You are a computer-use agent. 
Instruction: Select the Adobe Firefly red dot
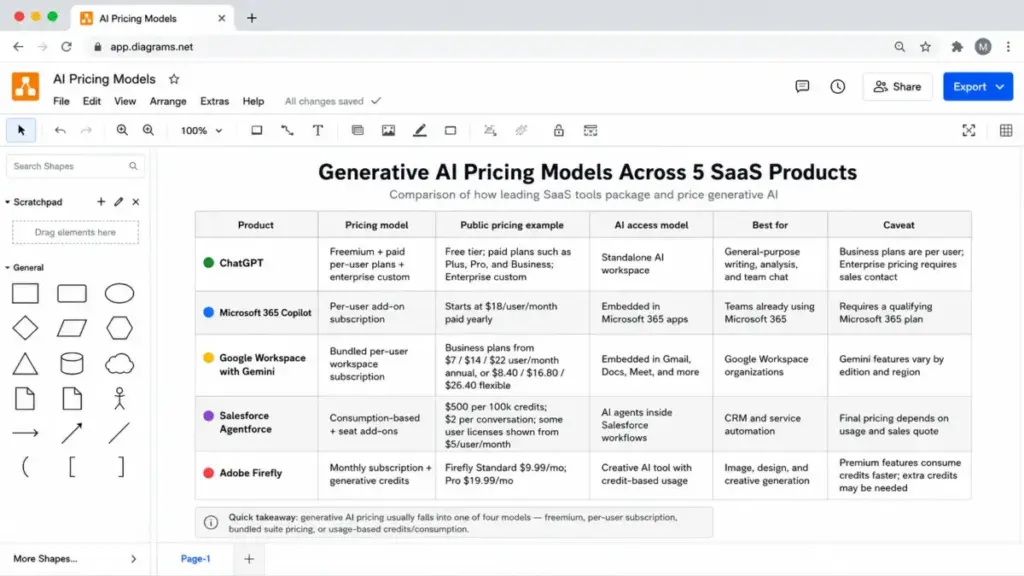pyautogui.click(x=208, y=473)
